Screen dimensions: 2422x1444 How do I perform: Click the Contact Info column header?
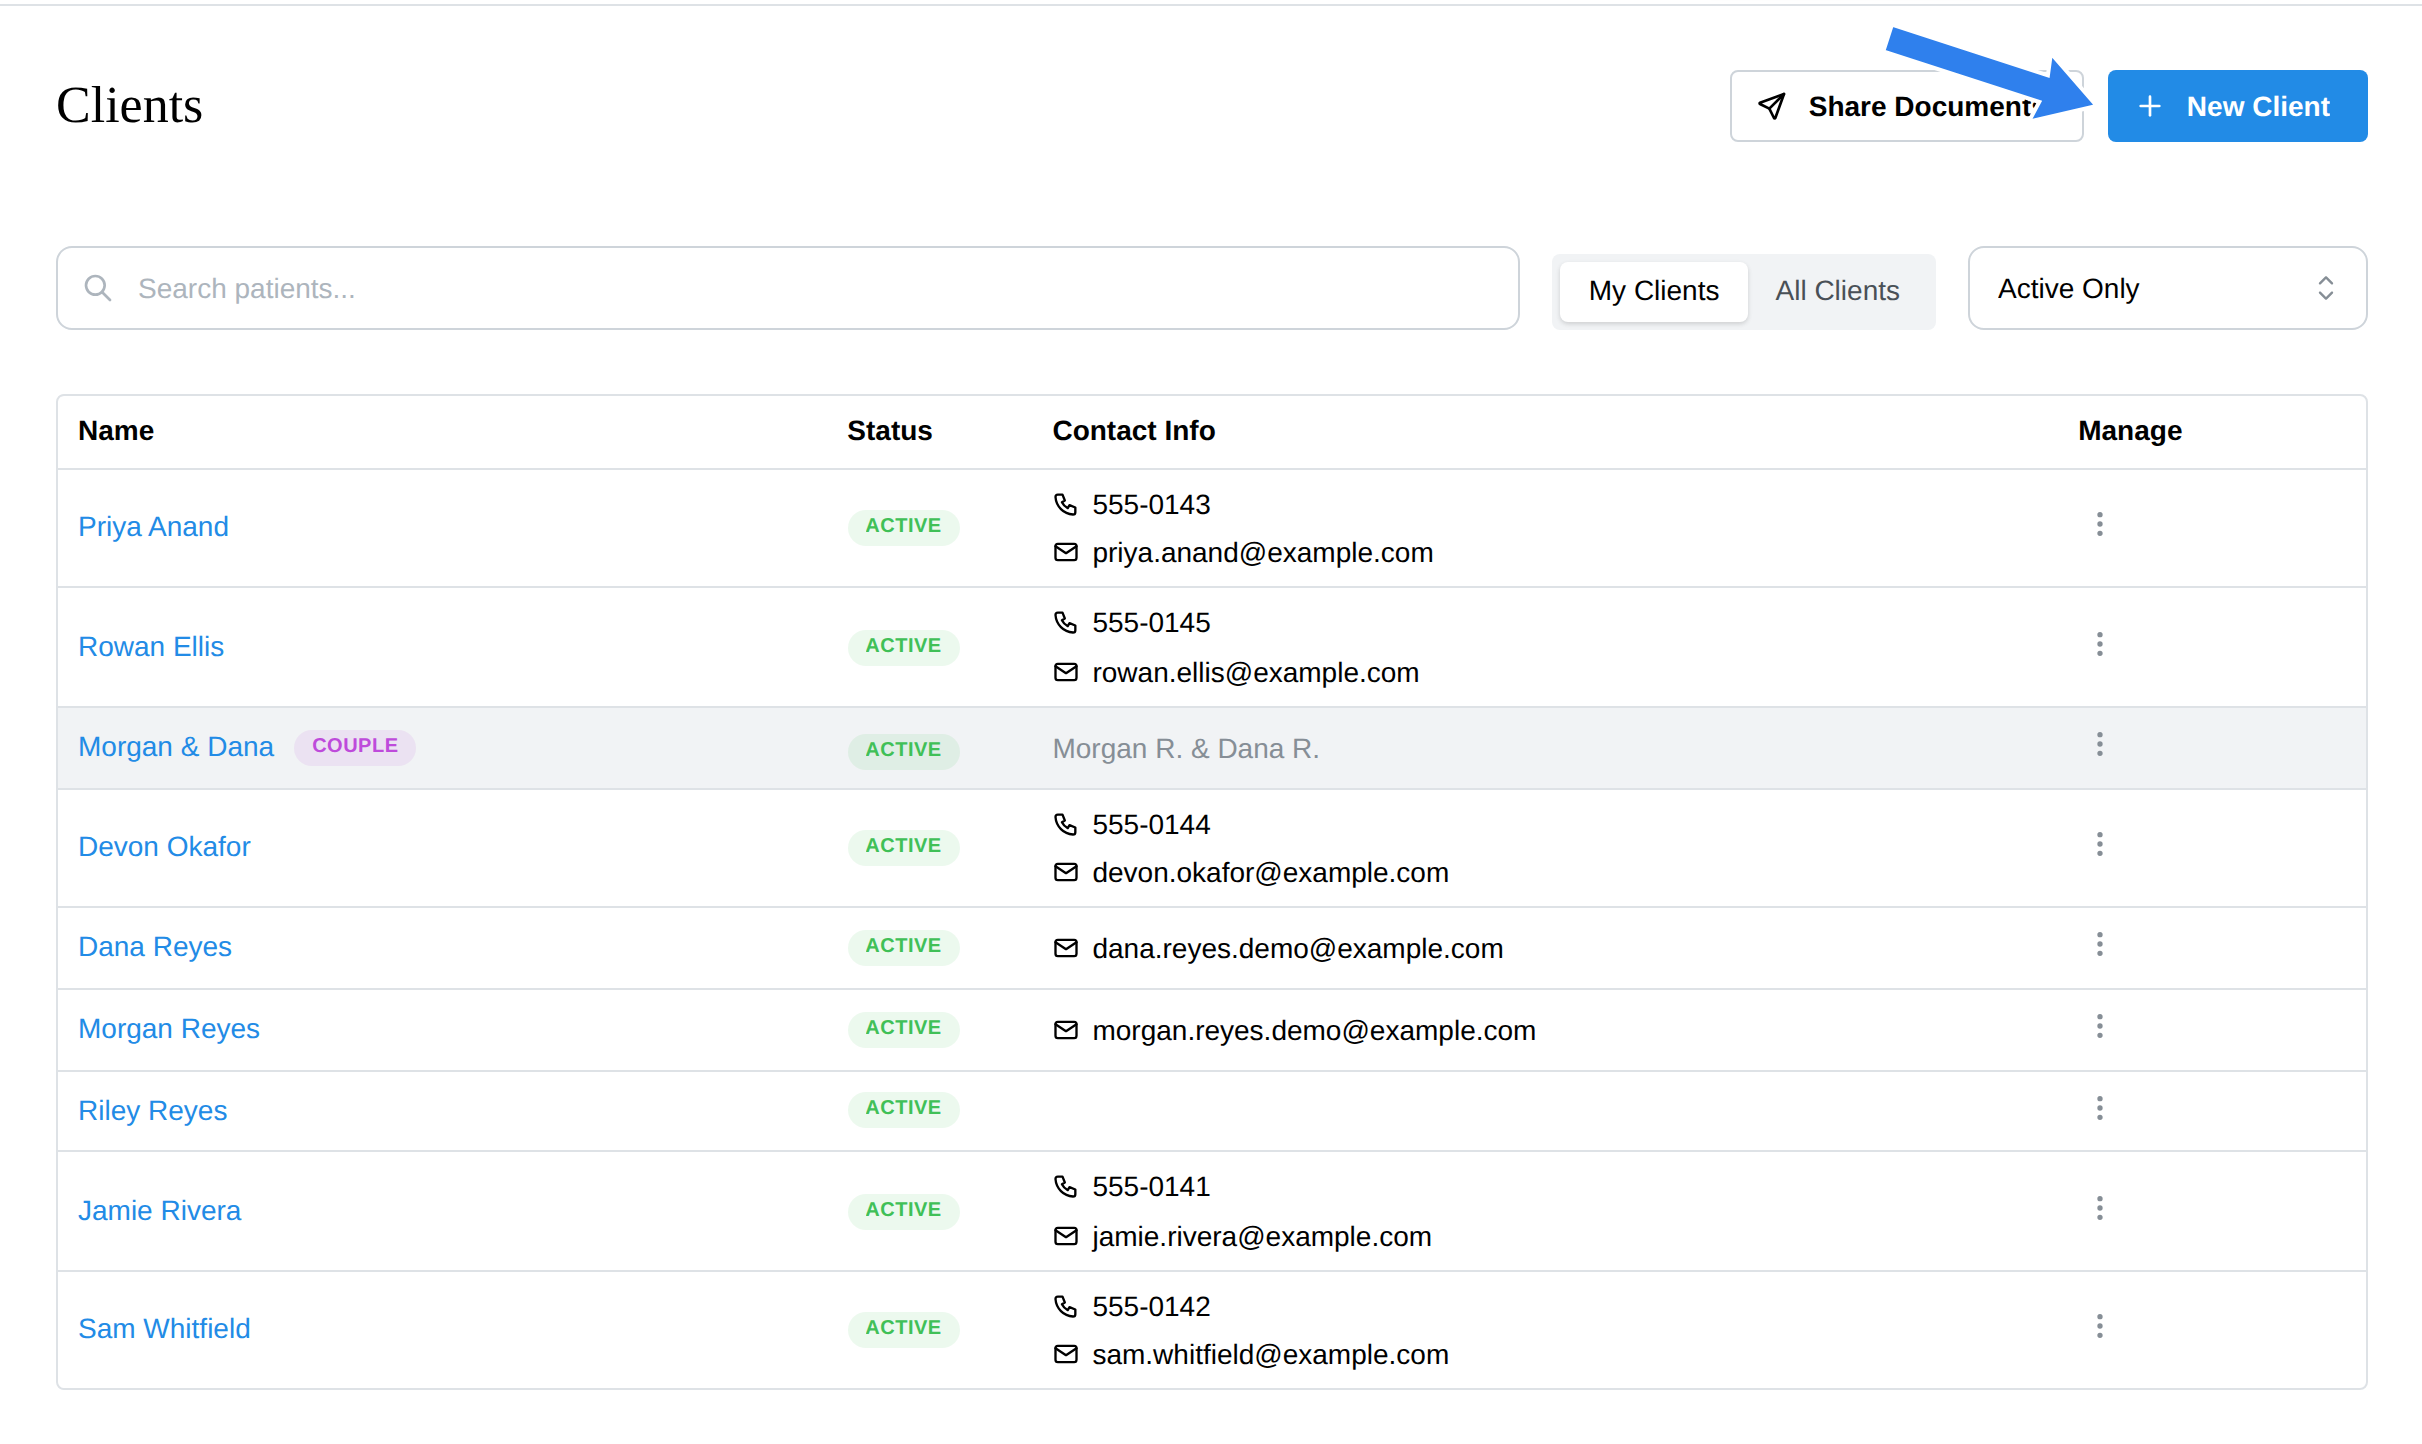(1133, 431)
